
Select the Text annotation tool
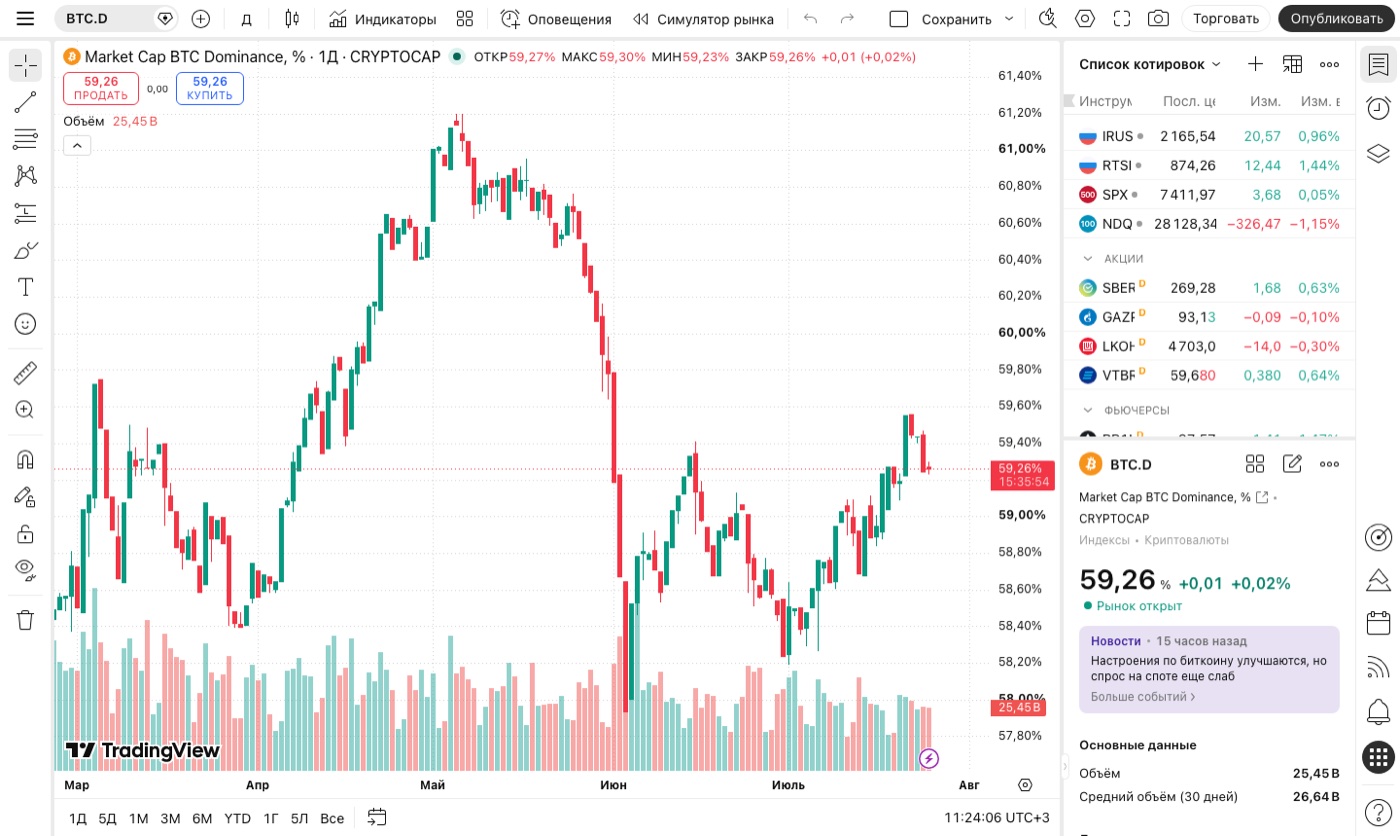click(x=25, y=287)
